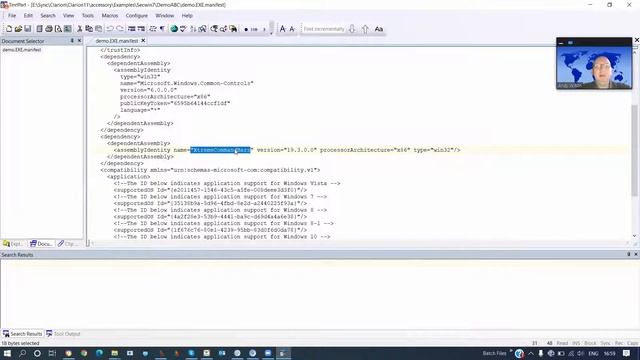
Task: Click the Open file folder icon
Action: pyautogui.click(x=18, y=29)
